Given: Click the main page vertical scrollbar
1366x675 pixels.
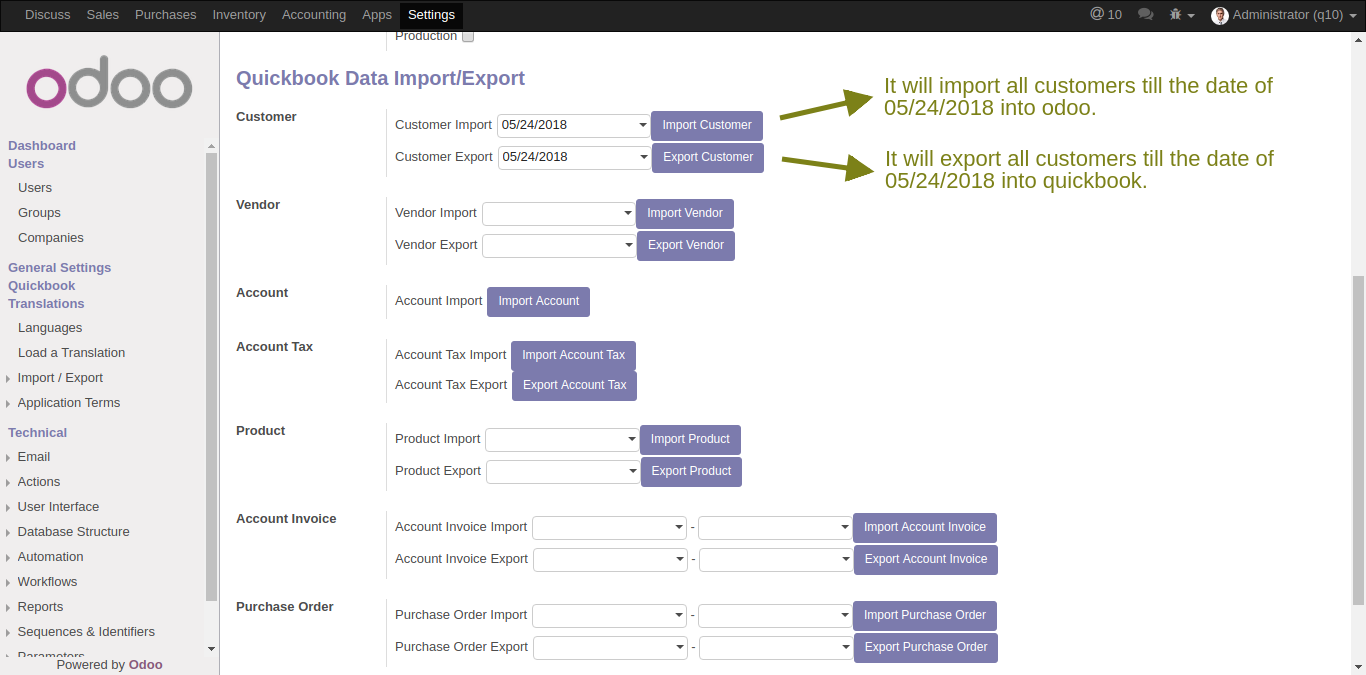Looking at the screenshot, I should (1357, 440).
